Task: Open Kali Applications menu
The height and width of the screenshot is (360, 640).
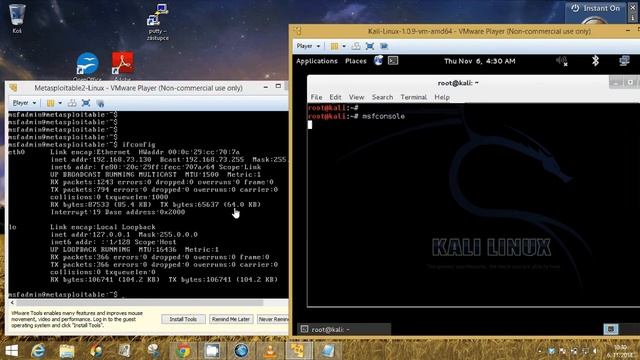Action: 317,61
